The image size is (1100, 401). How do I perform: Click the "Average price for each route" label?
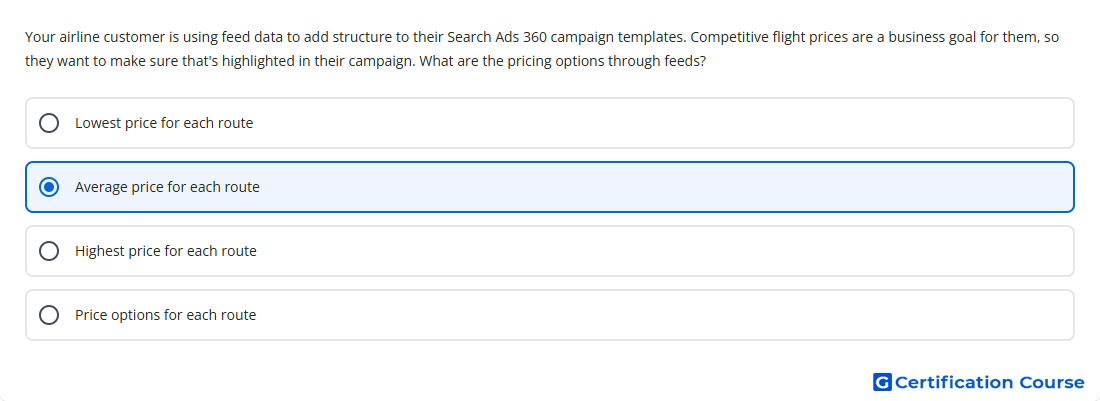click(167, 187)
